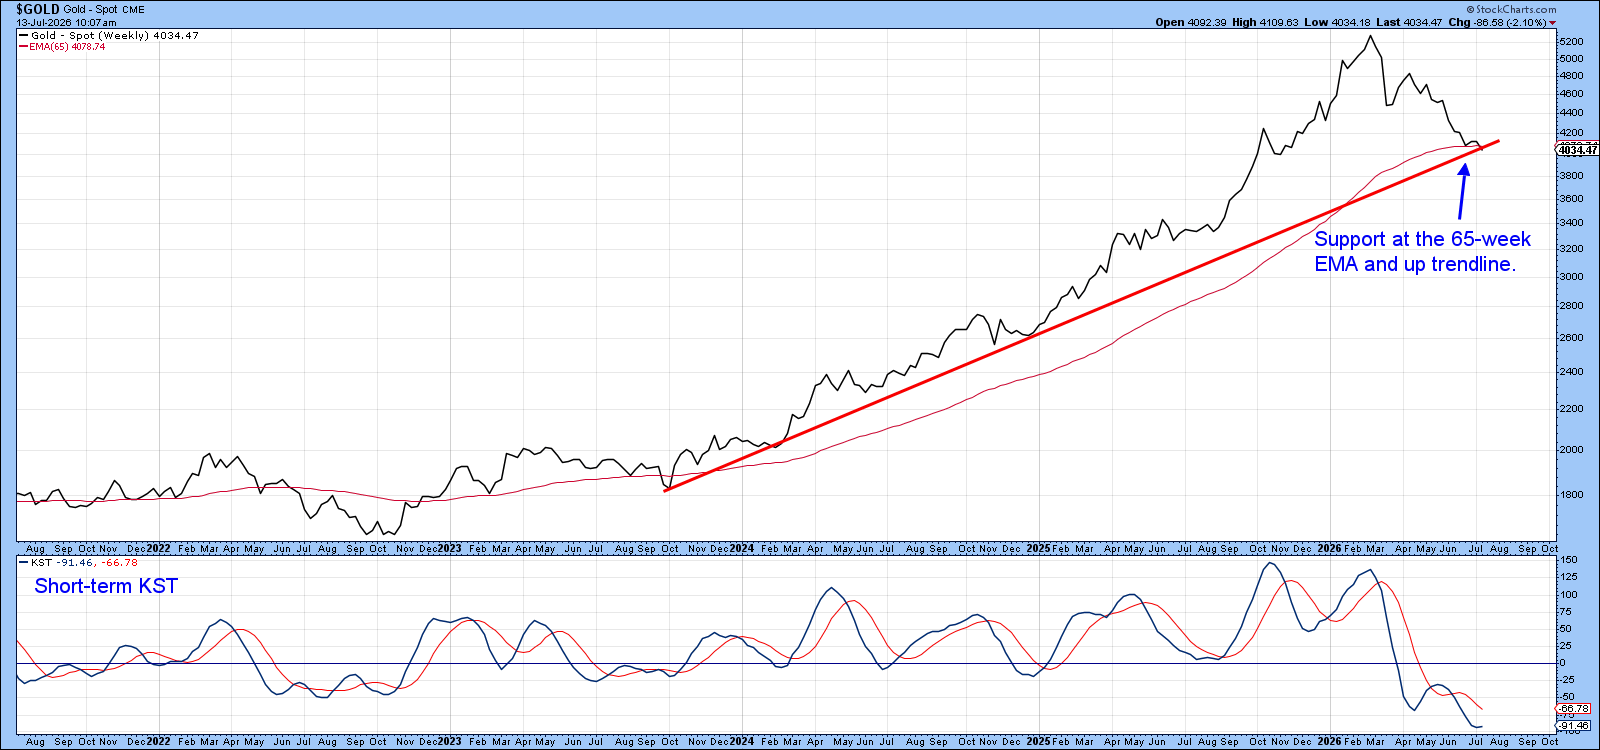Click the 3000 price axis label
Viewport: 1600px width, 750px height.
1571,277
